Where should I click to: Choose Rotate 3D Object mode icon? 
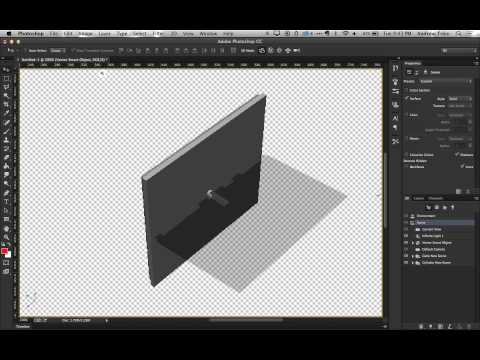[262, 51]
